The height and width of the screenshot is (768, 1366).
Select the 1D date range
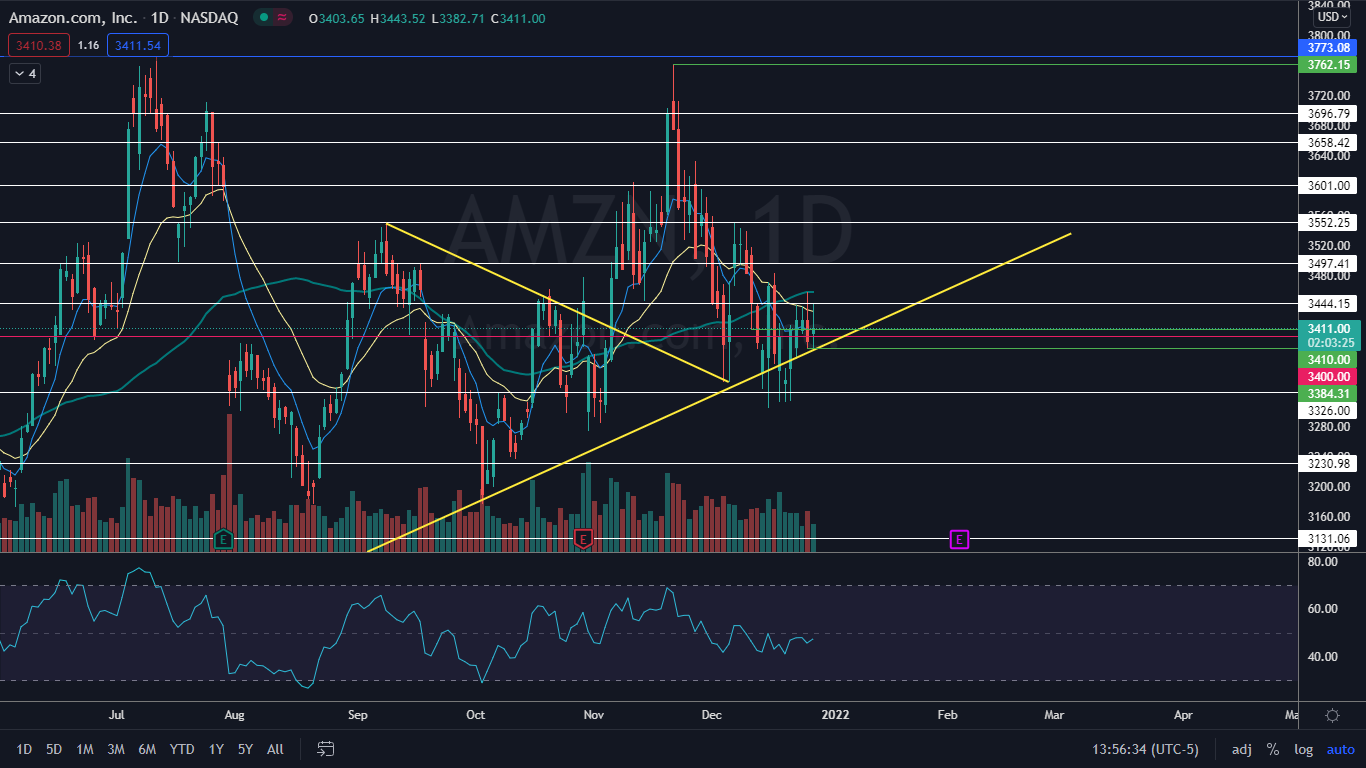(25, 749)
